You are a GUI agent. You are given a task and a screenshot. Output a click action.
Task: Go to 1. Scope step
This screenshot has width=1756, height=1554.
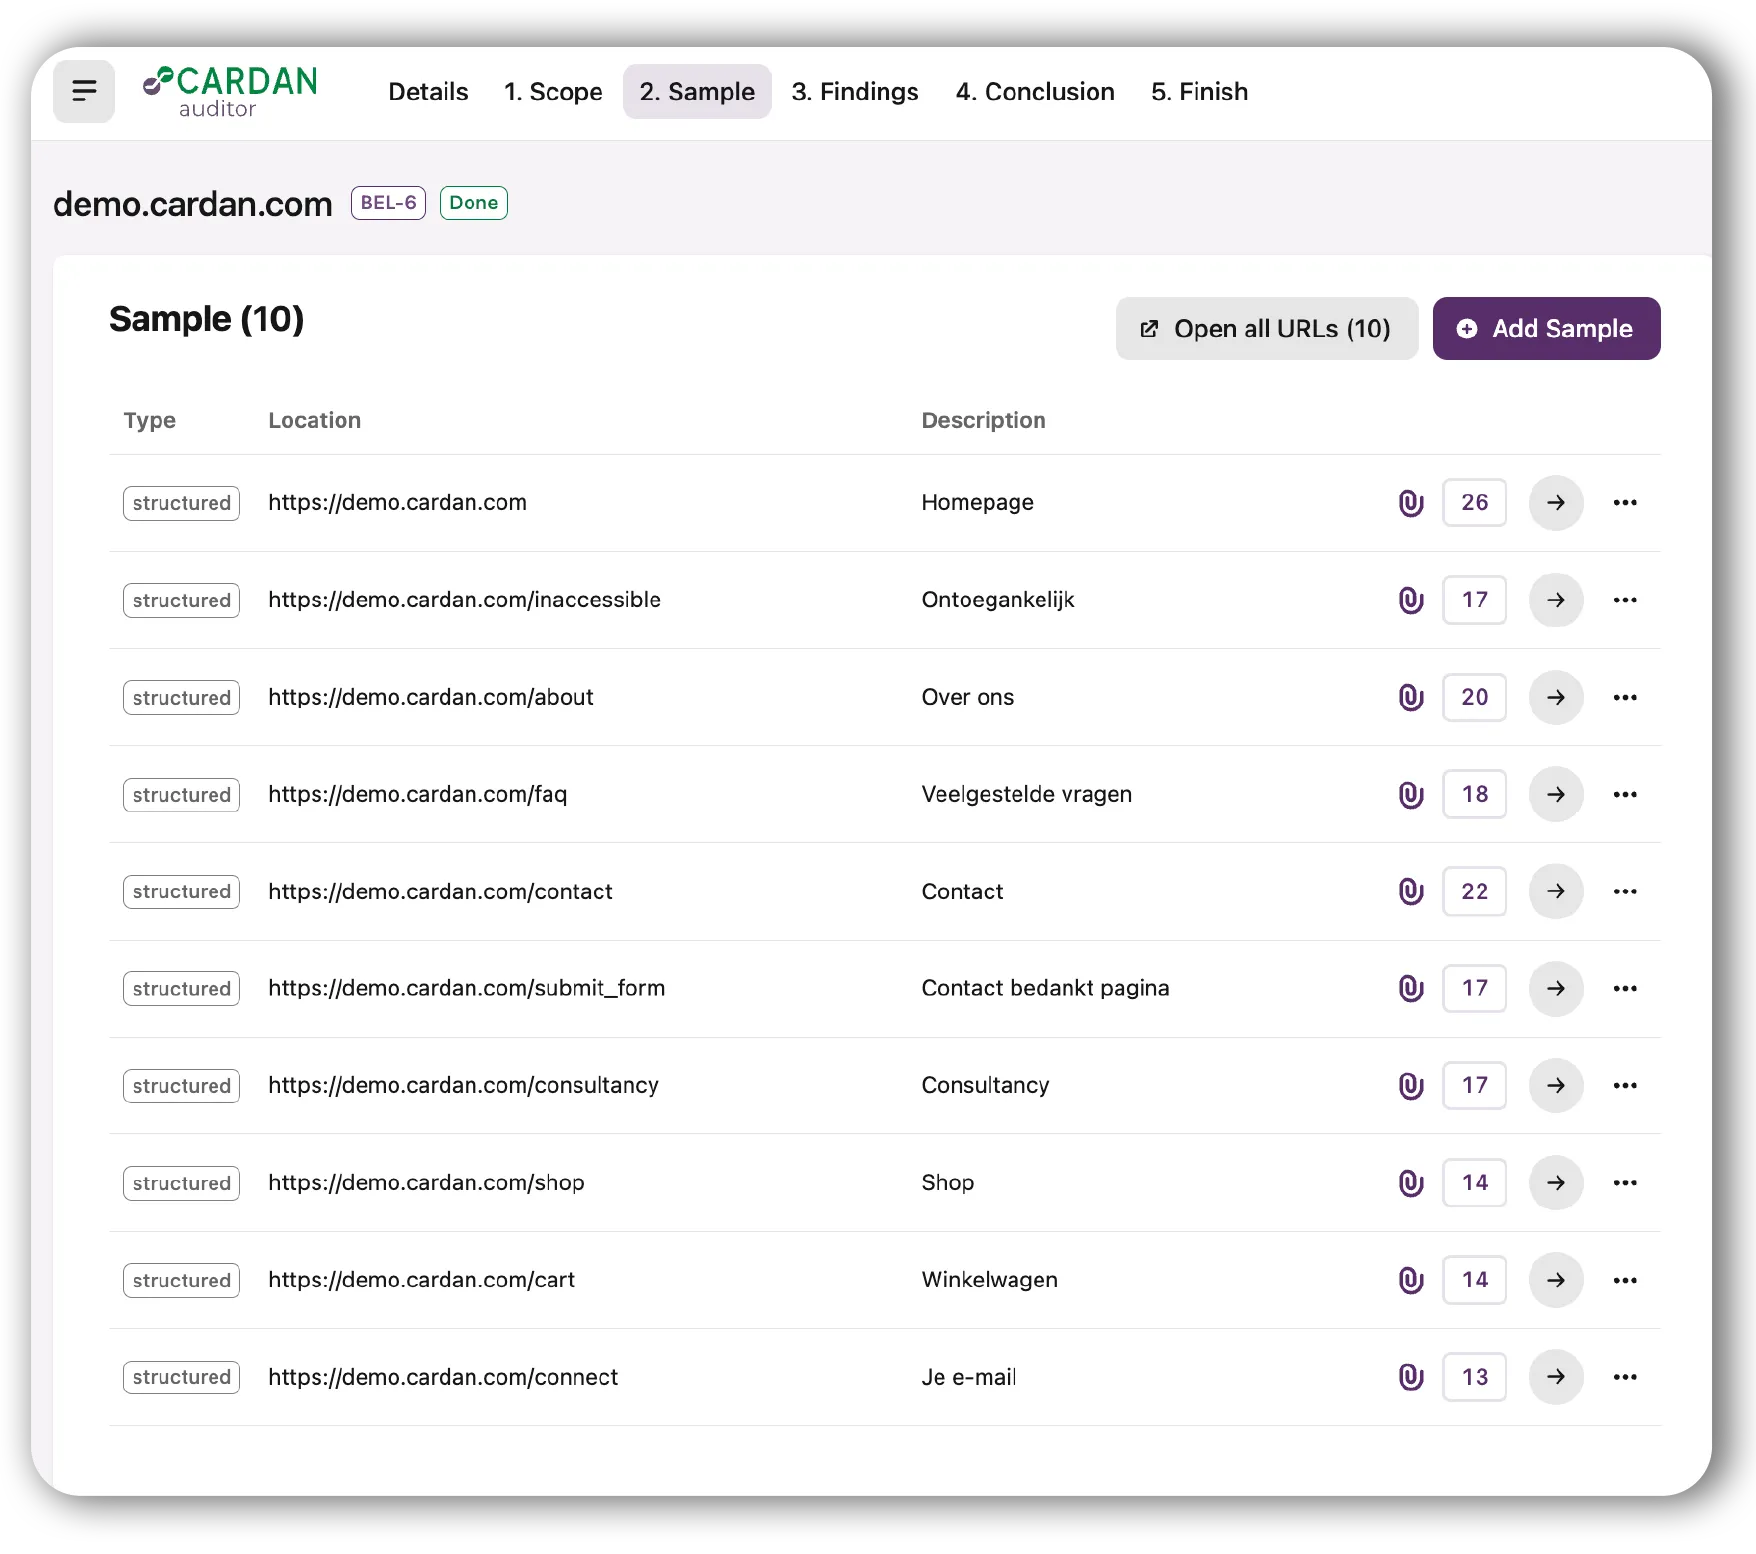pyautogui.click(x=553, y=92)
